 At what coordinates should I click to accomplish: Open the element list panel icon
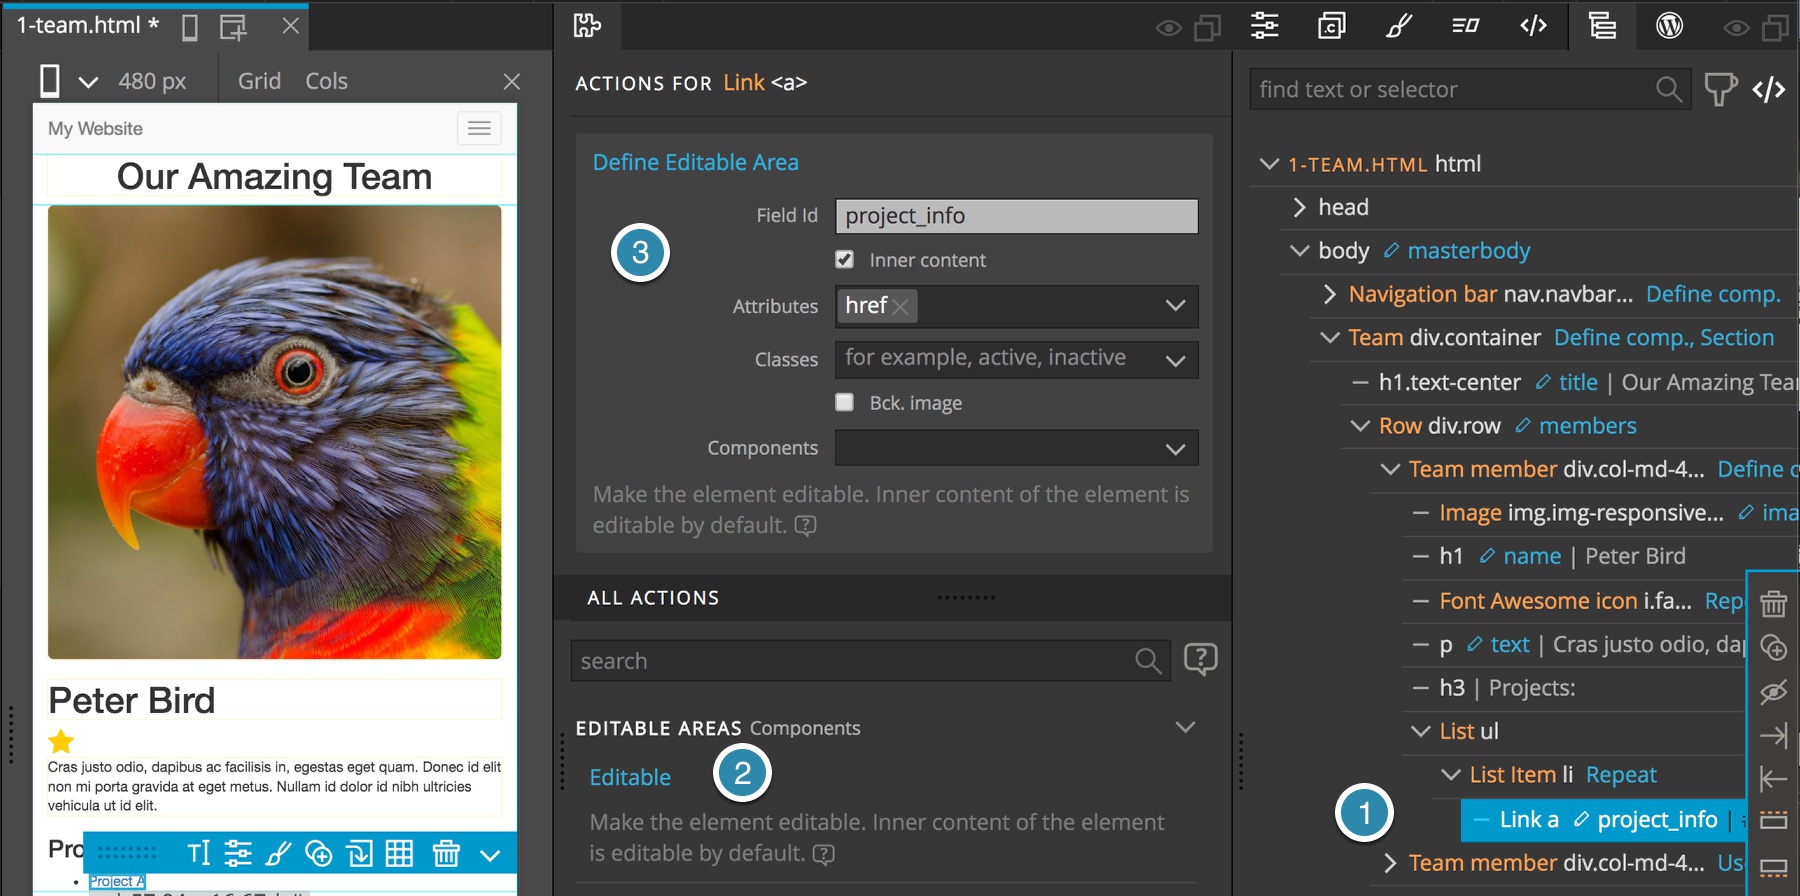coord(1466,25)
